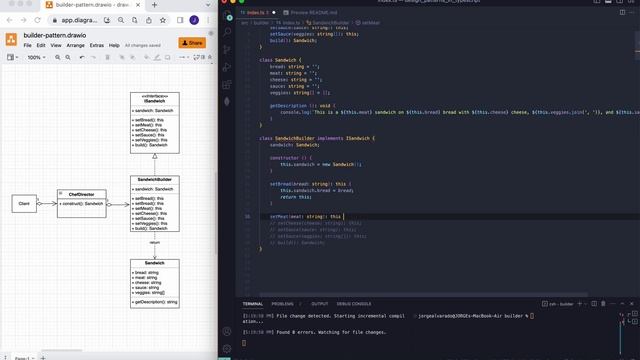Open the draw.io View menu

coord(56,45)
